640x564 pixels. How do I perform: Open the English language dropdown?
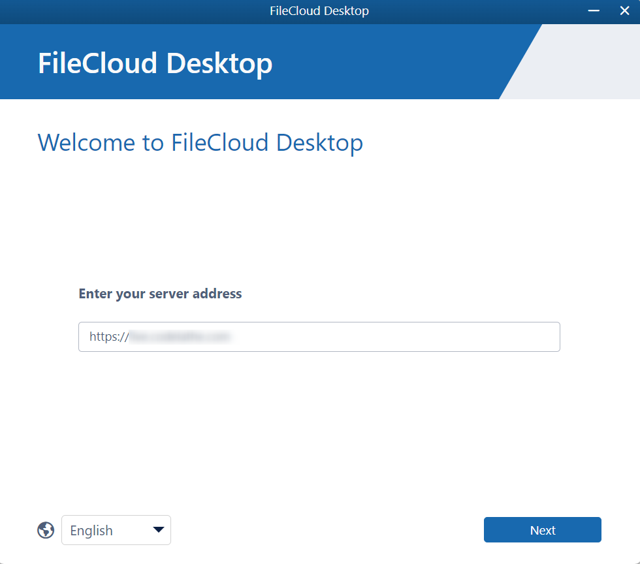116,530
